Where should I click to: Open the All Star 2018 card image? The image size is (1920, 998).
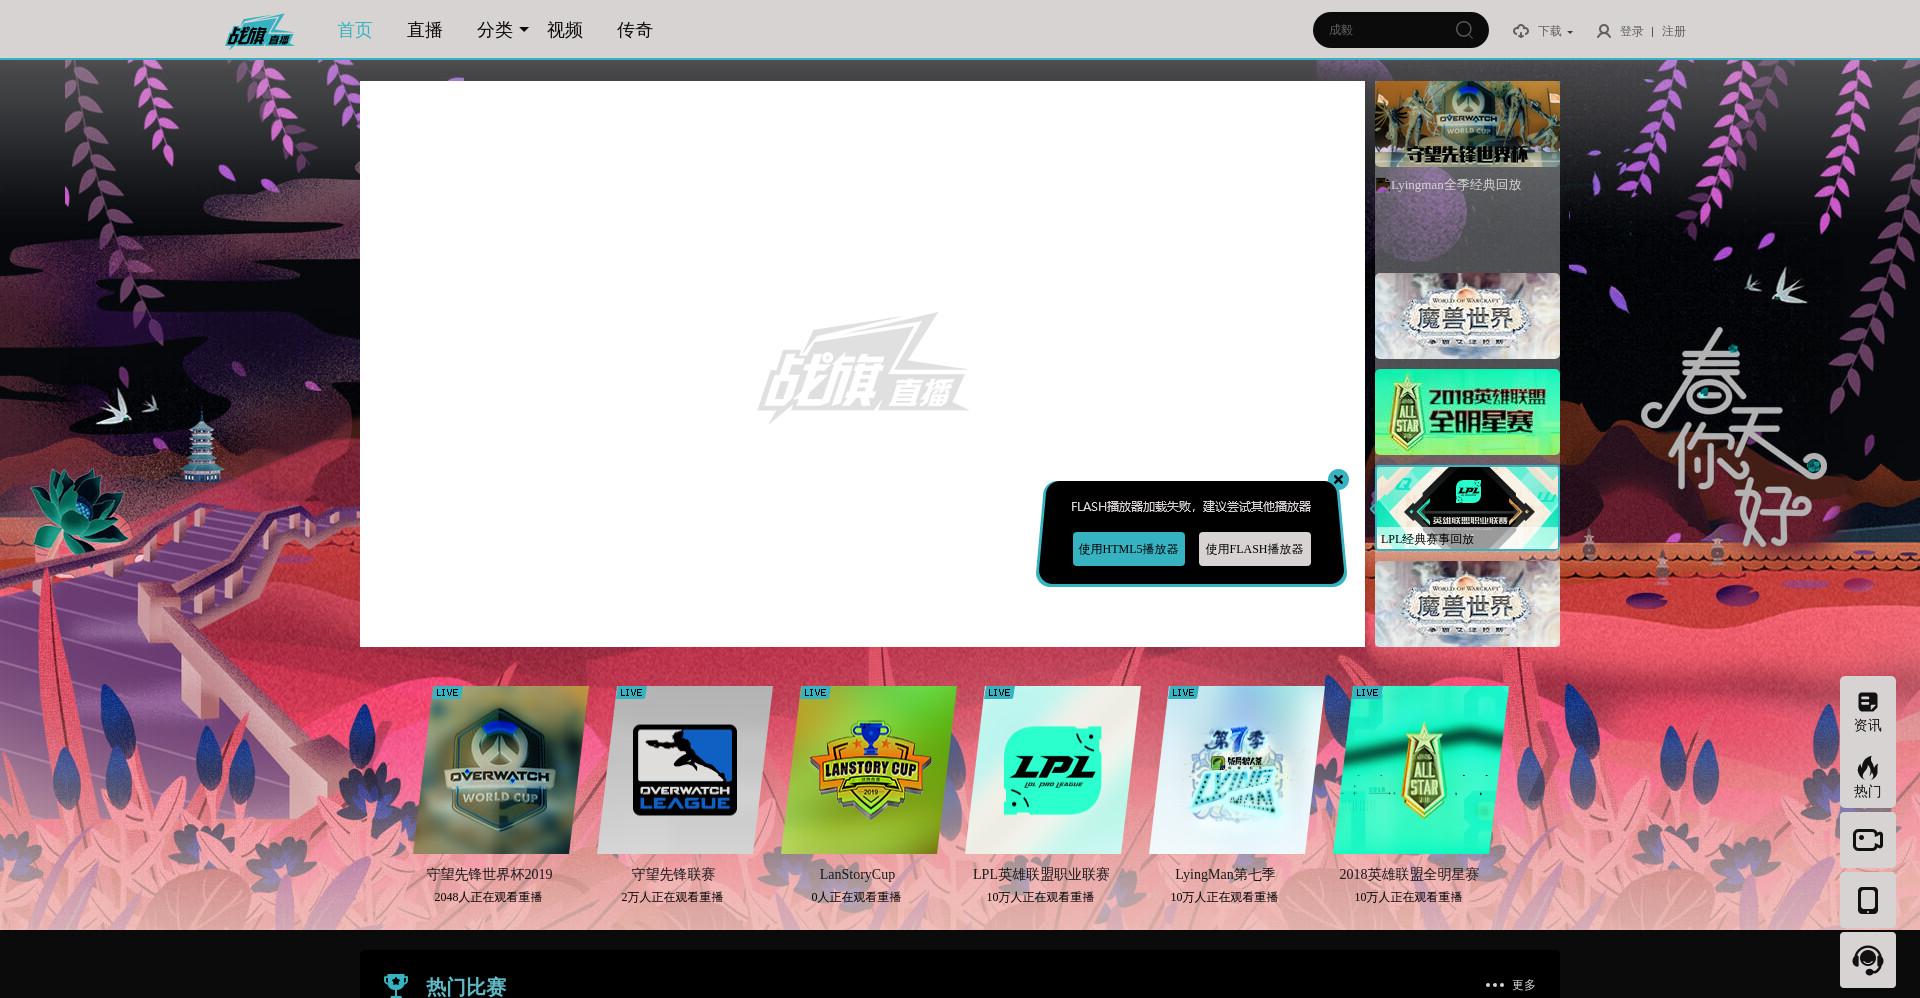tap(1421, 770)
